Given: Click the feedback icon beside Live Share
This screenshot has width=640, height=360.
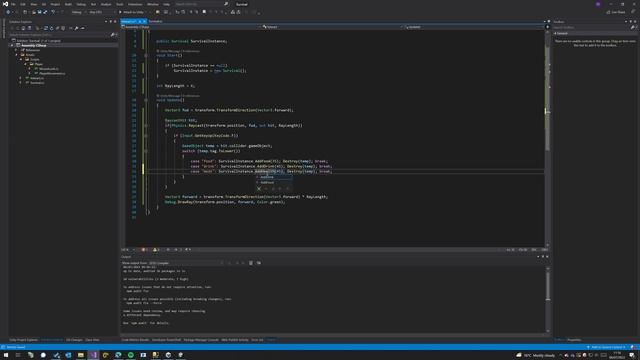Looking at the screenshot, I should (633, 12).
